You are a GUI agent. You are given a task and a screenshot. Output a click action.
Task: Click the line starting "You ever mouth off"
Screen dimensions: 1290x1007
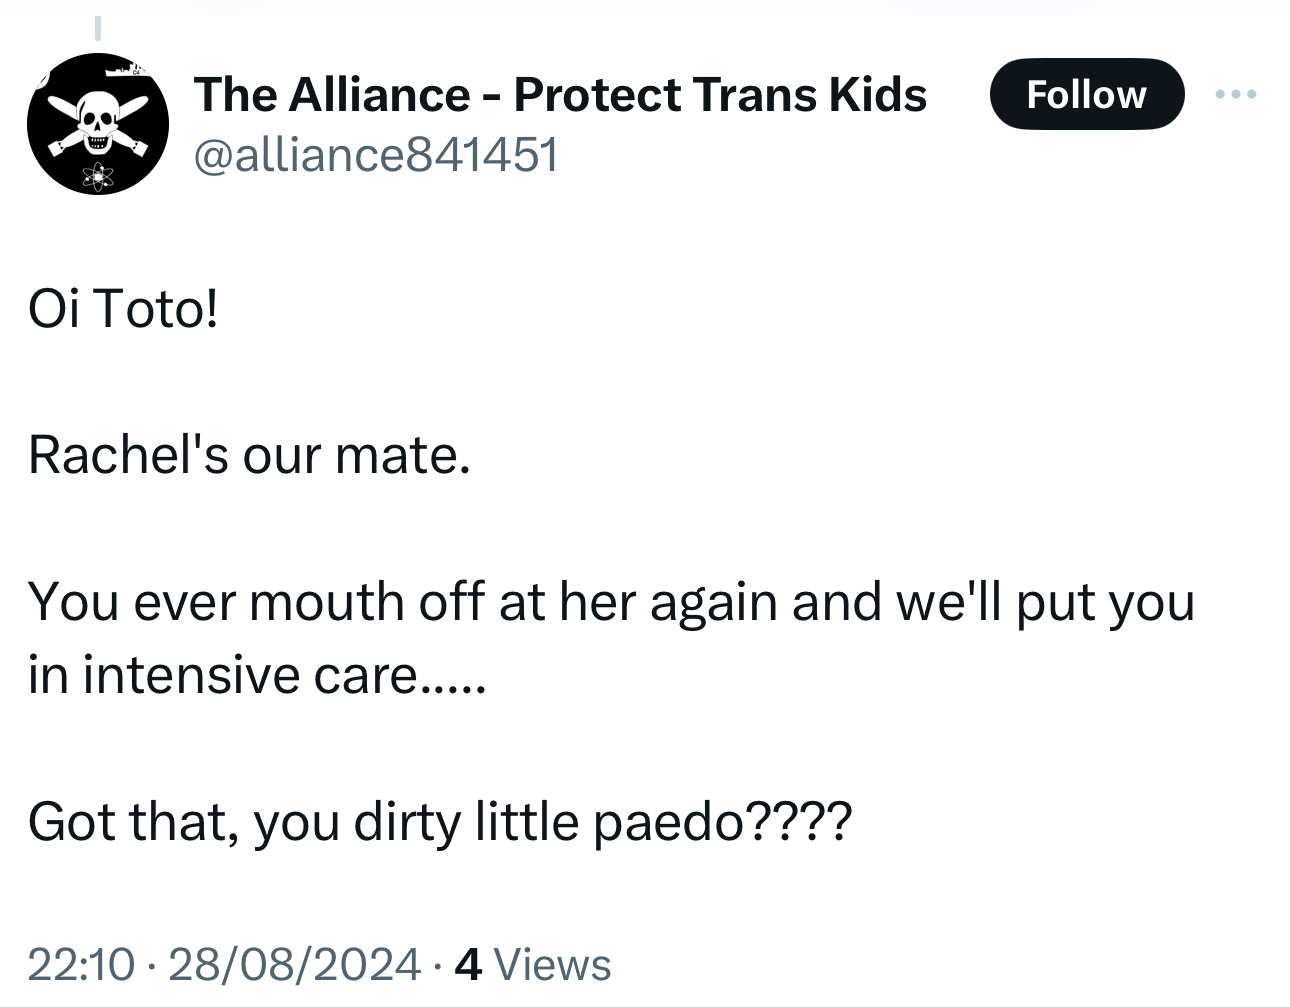(611, 602)
